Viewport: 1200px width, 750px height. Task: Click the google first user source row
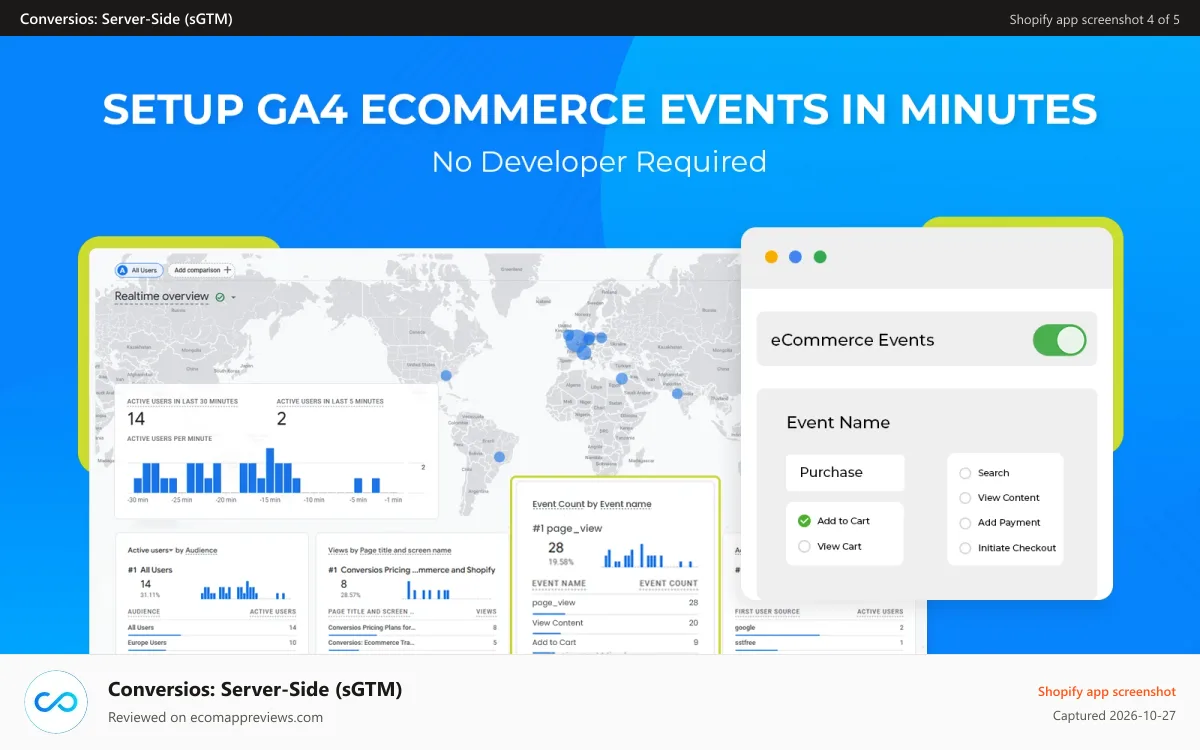(819, 628)
